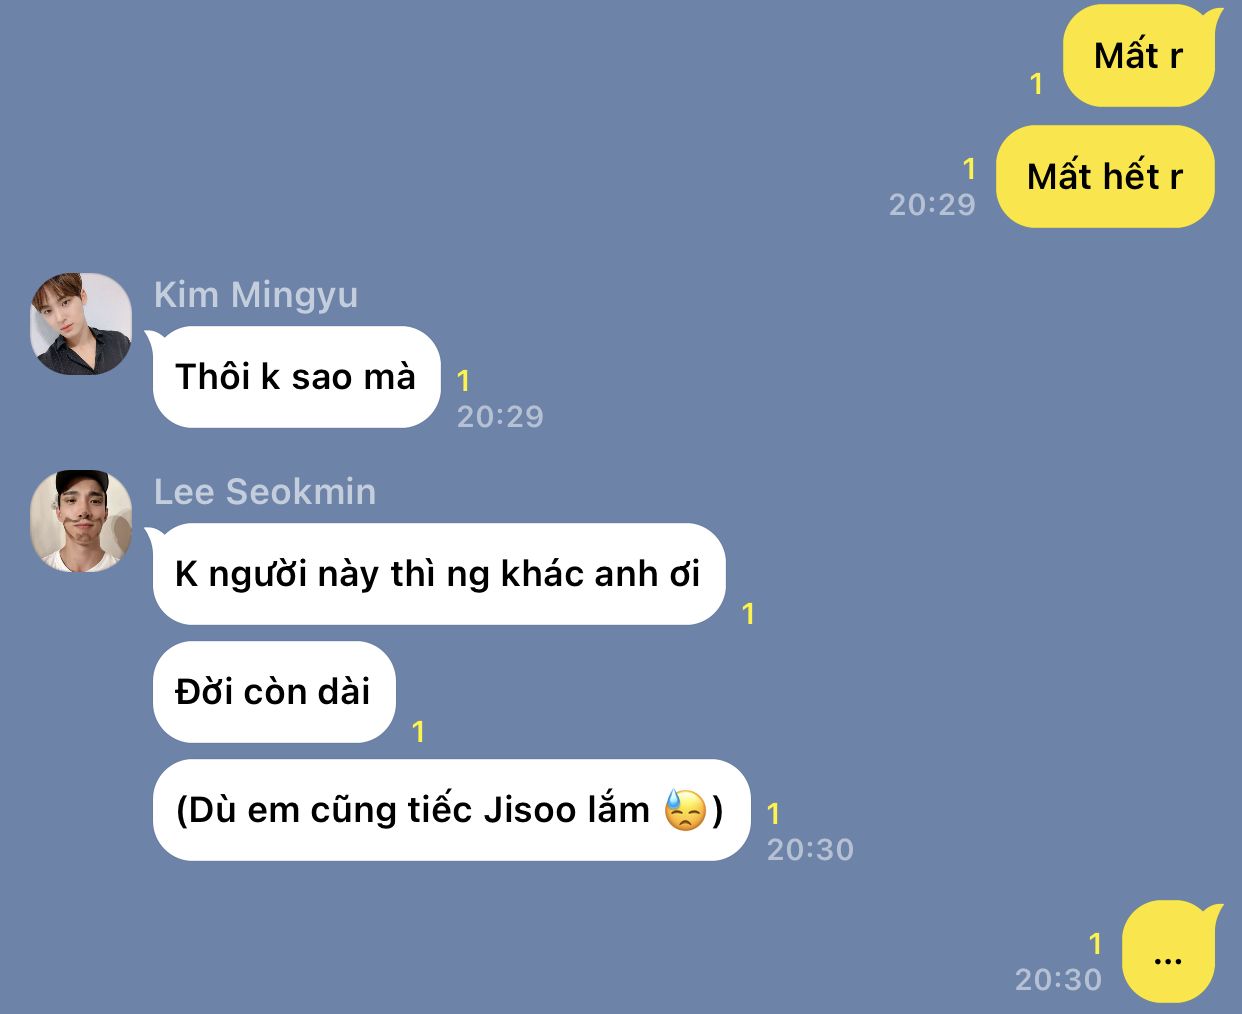Click the 20:29 timestamp under Kim Mingyu's message
1242x1014 pixels.
tap(500, 416)
